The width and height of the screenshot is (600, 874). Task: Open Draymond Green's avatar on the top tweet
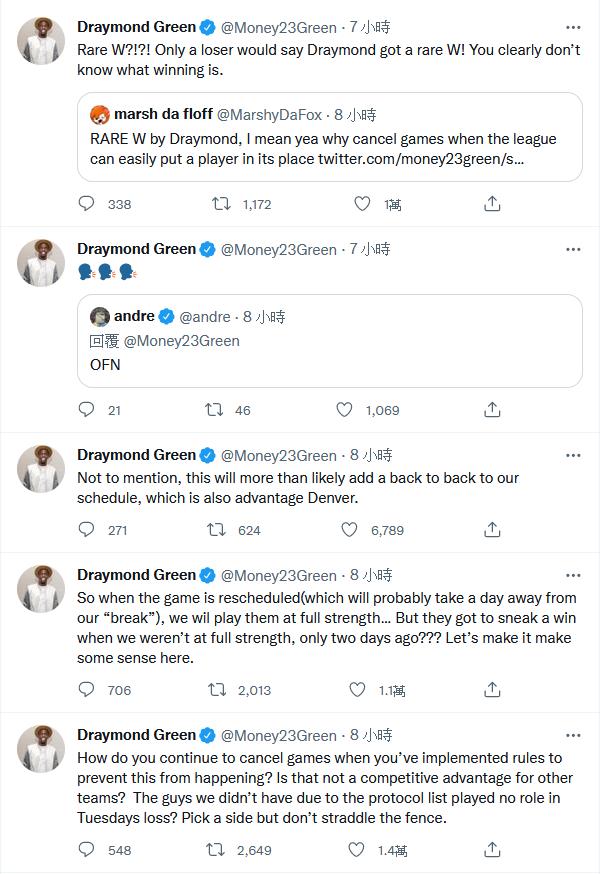tap(42, 42)
